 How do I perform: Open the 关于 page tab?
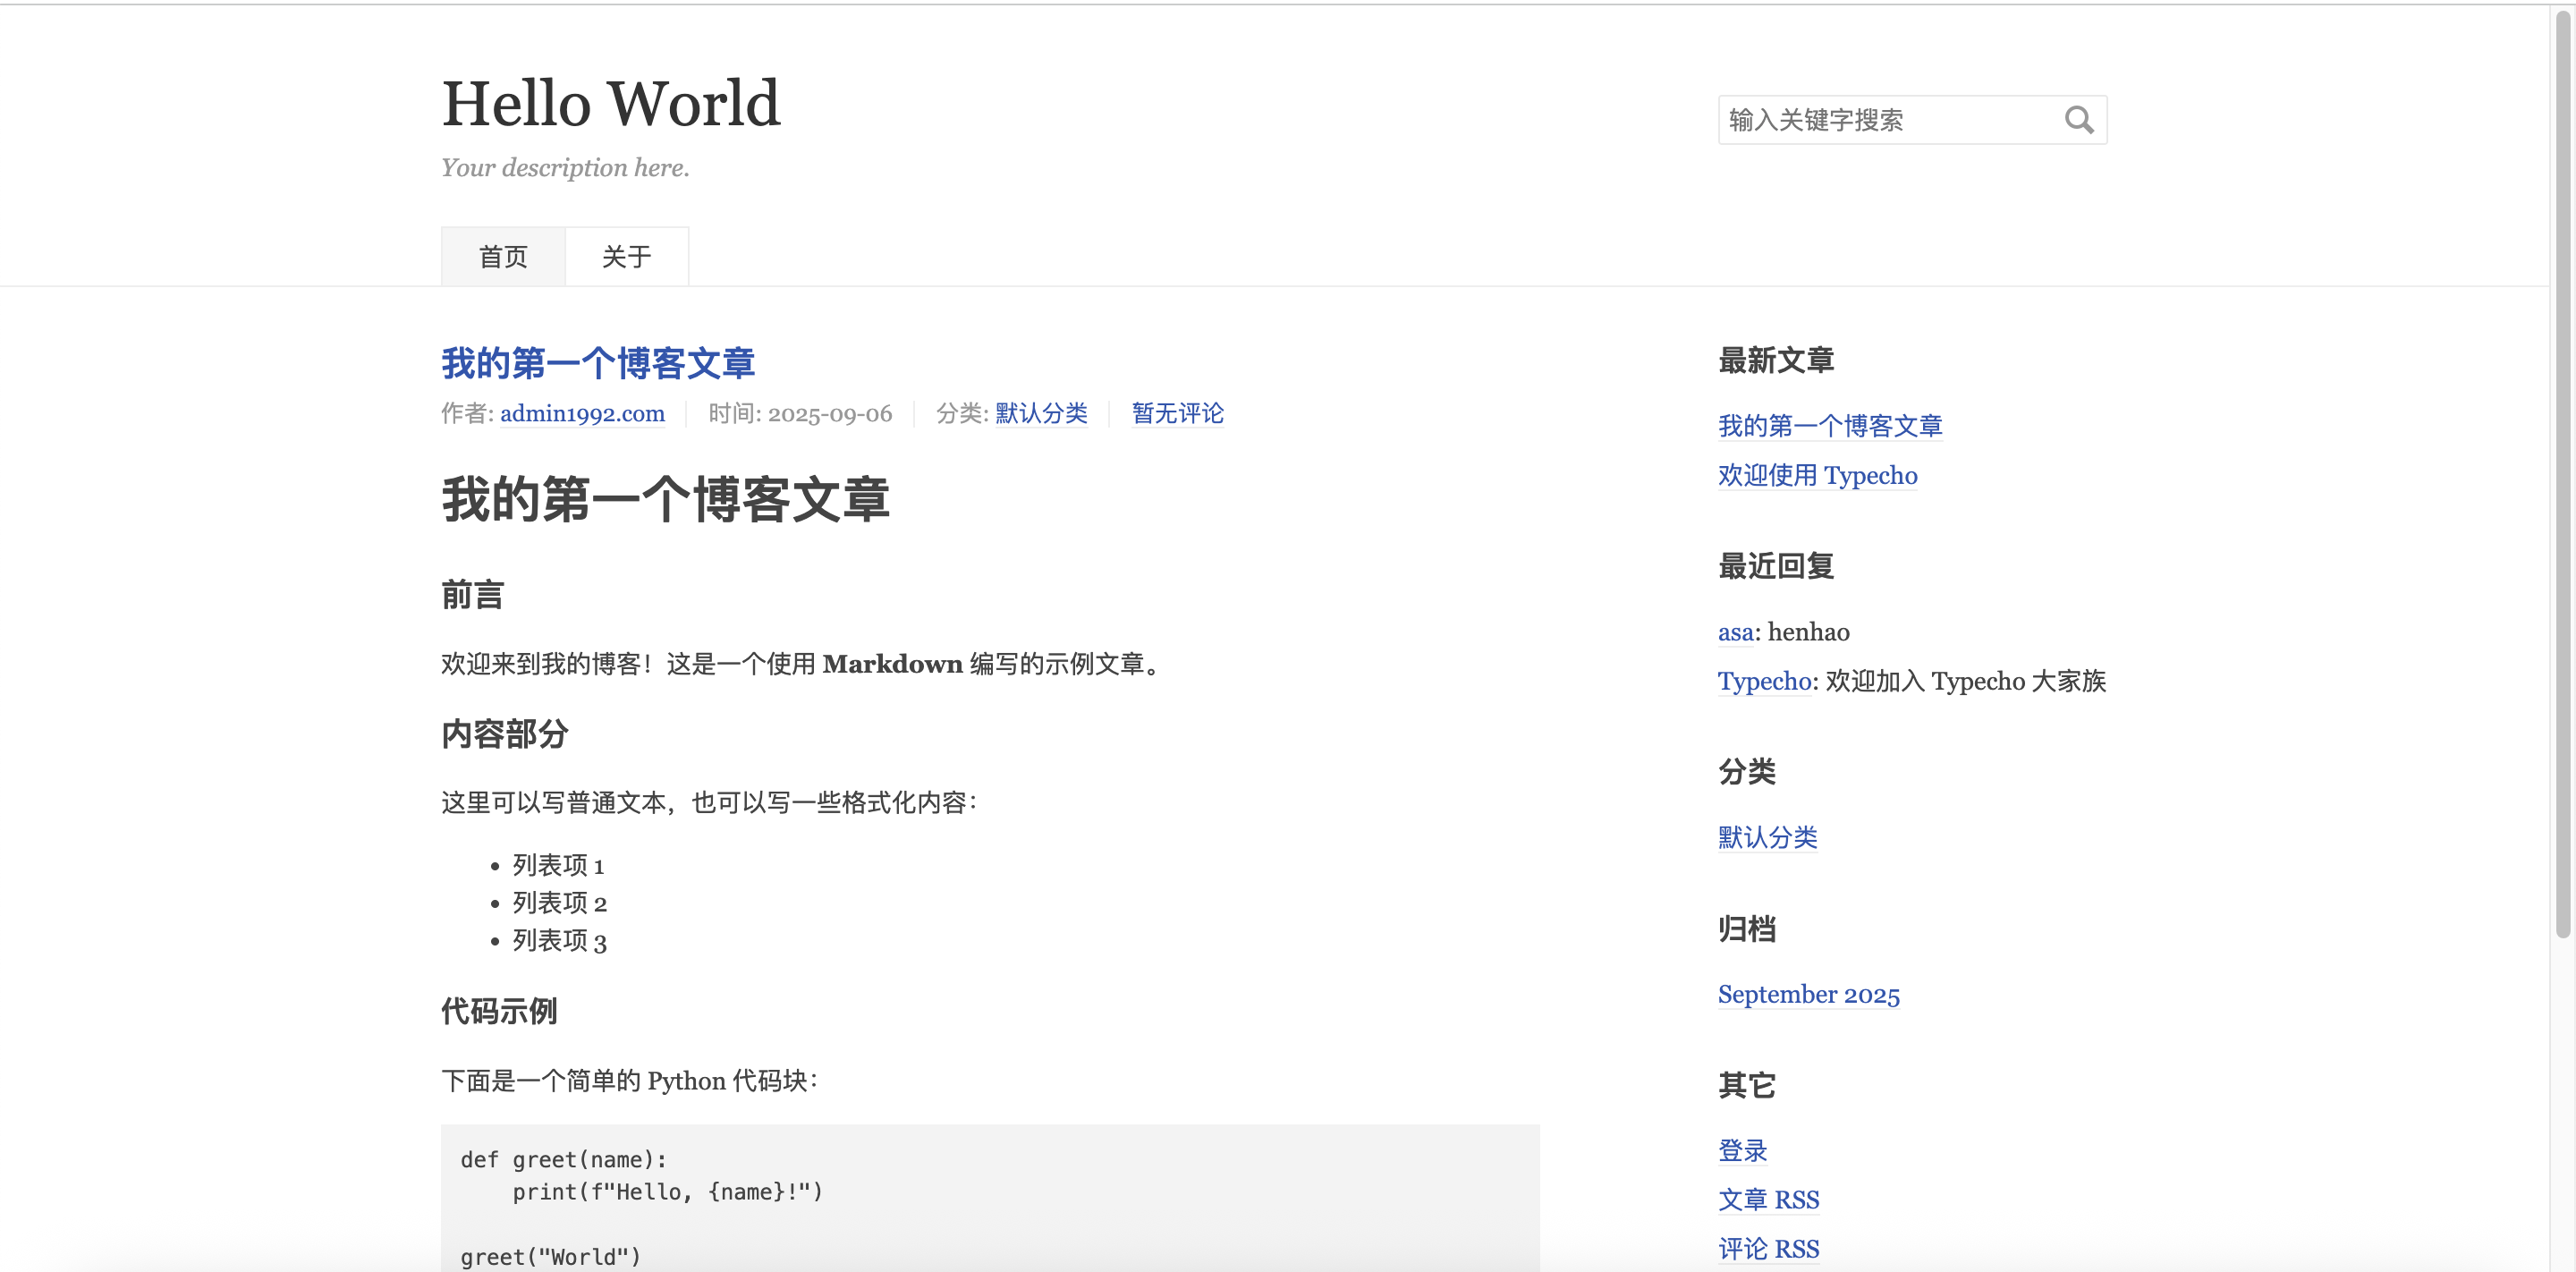[626, 256]
